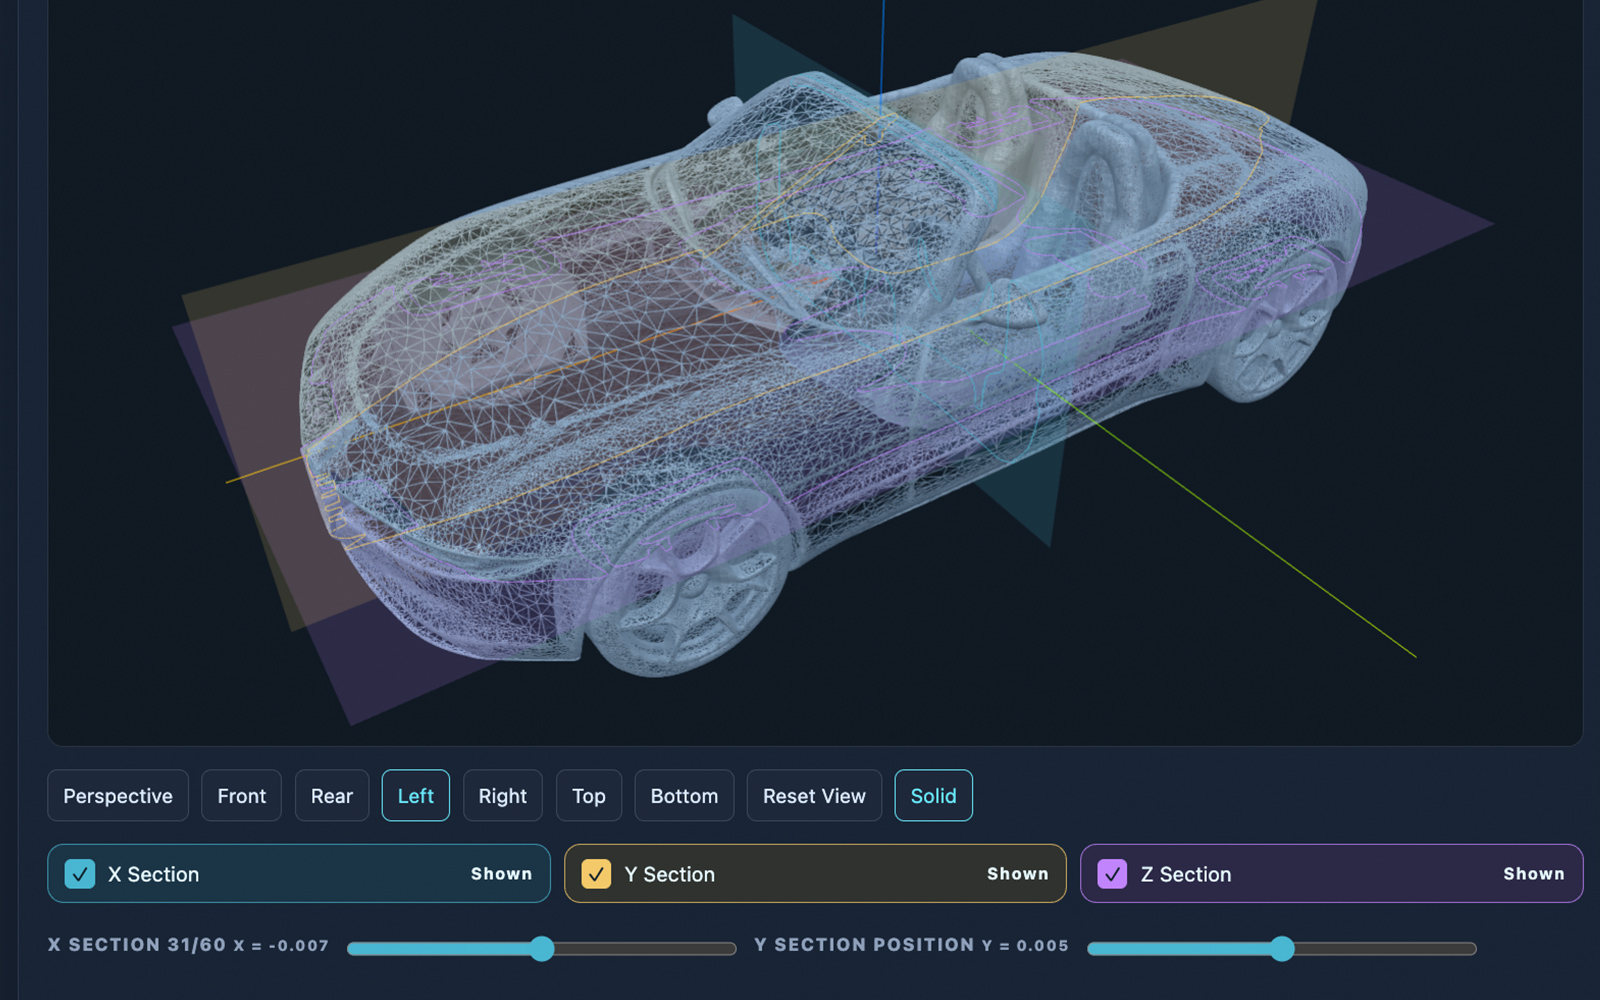Image resolution: width=1600 pixels, height=1000 pixels.
Task: Choose the Right view button
Action: pyautogui.click(x=502, y=796)
